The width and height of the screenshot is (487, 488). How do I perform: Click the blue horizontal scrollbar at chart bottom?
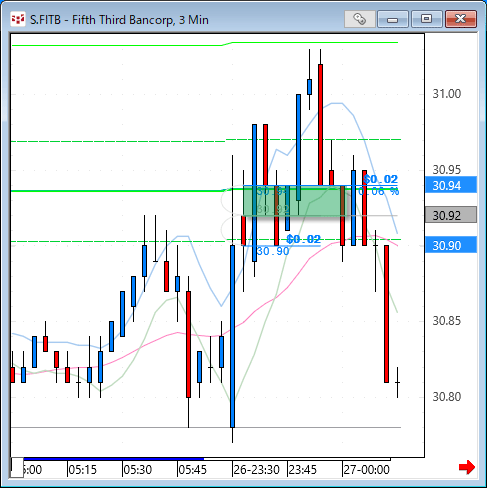click(x=113, y=459)
